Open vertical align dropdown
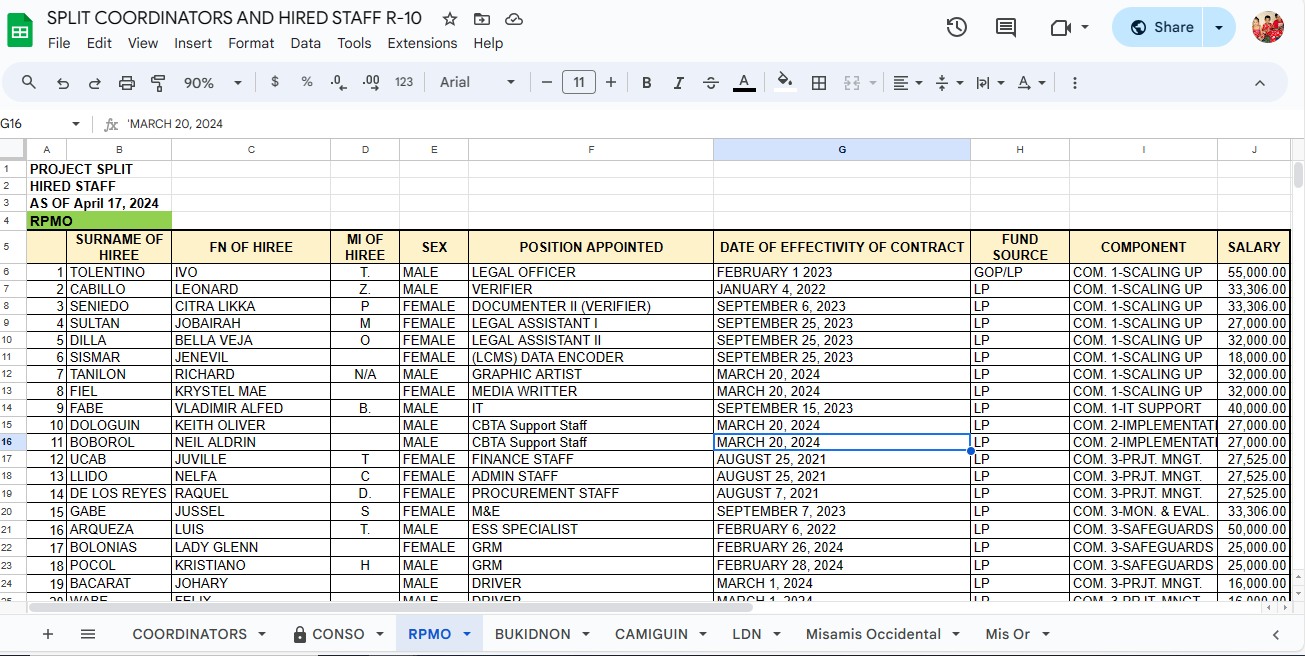Image resolution: width=1305 pixels, height=656 pixels. [x=949, y=82]
